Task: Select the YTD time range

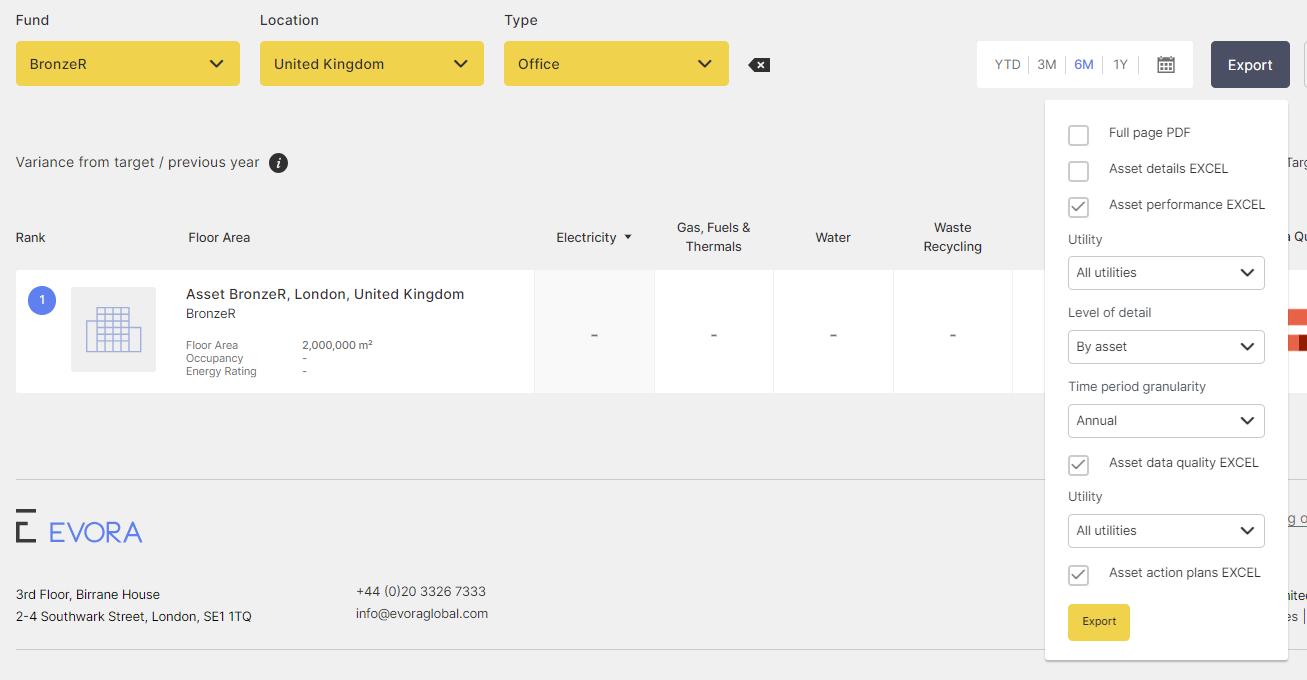Action: point(1007,65)
